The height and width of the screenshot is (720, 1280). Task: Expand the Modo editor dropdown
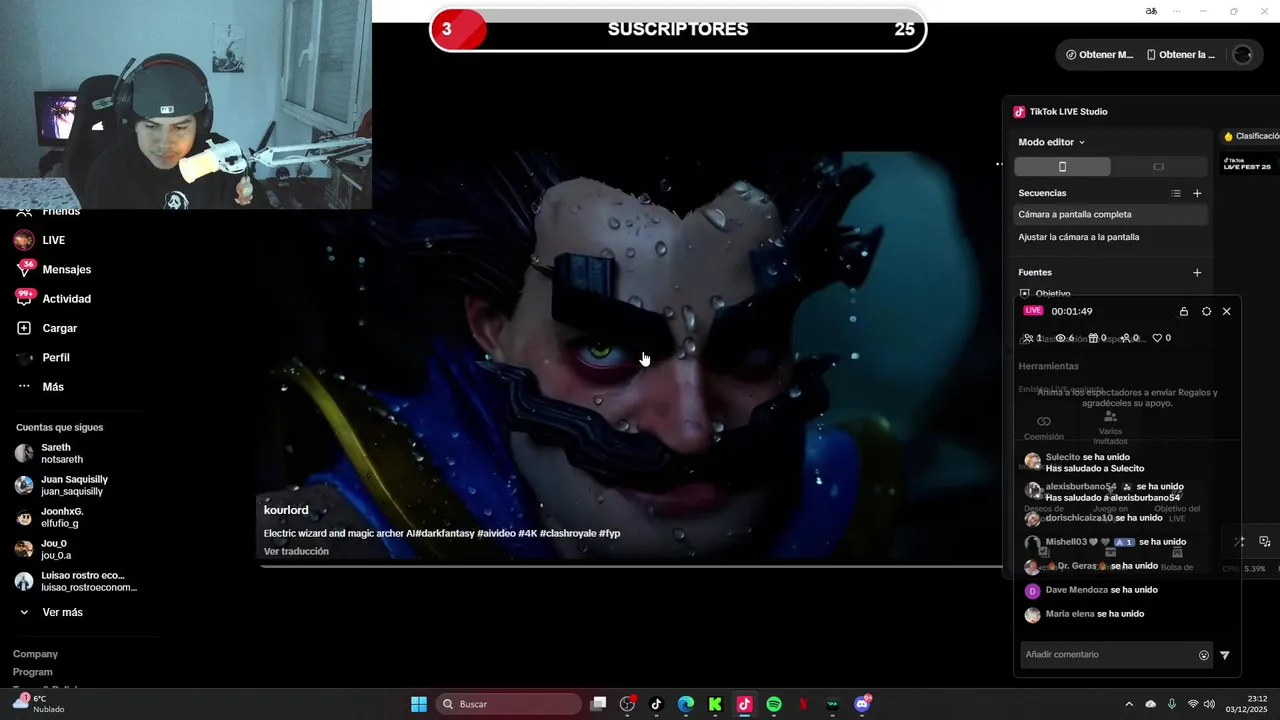coord(1052,142)
